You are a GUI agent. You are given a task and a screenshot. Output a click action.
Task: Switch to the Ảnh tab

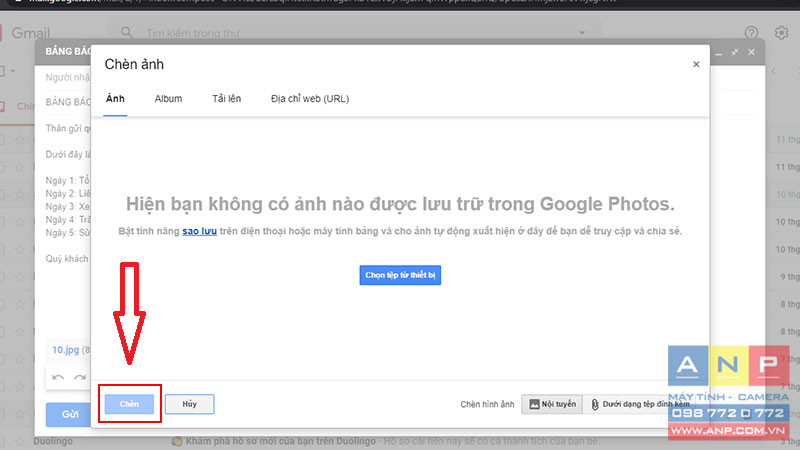pos(115,99)
